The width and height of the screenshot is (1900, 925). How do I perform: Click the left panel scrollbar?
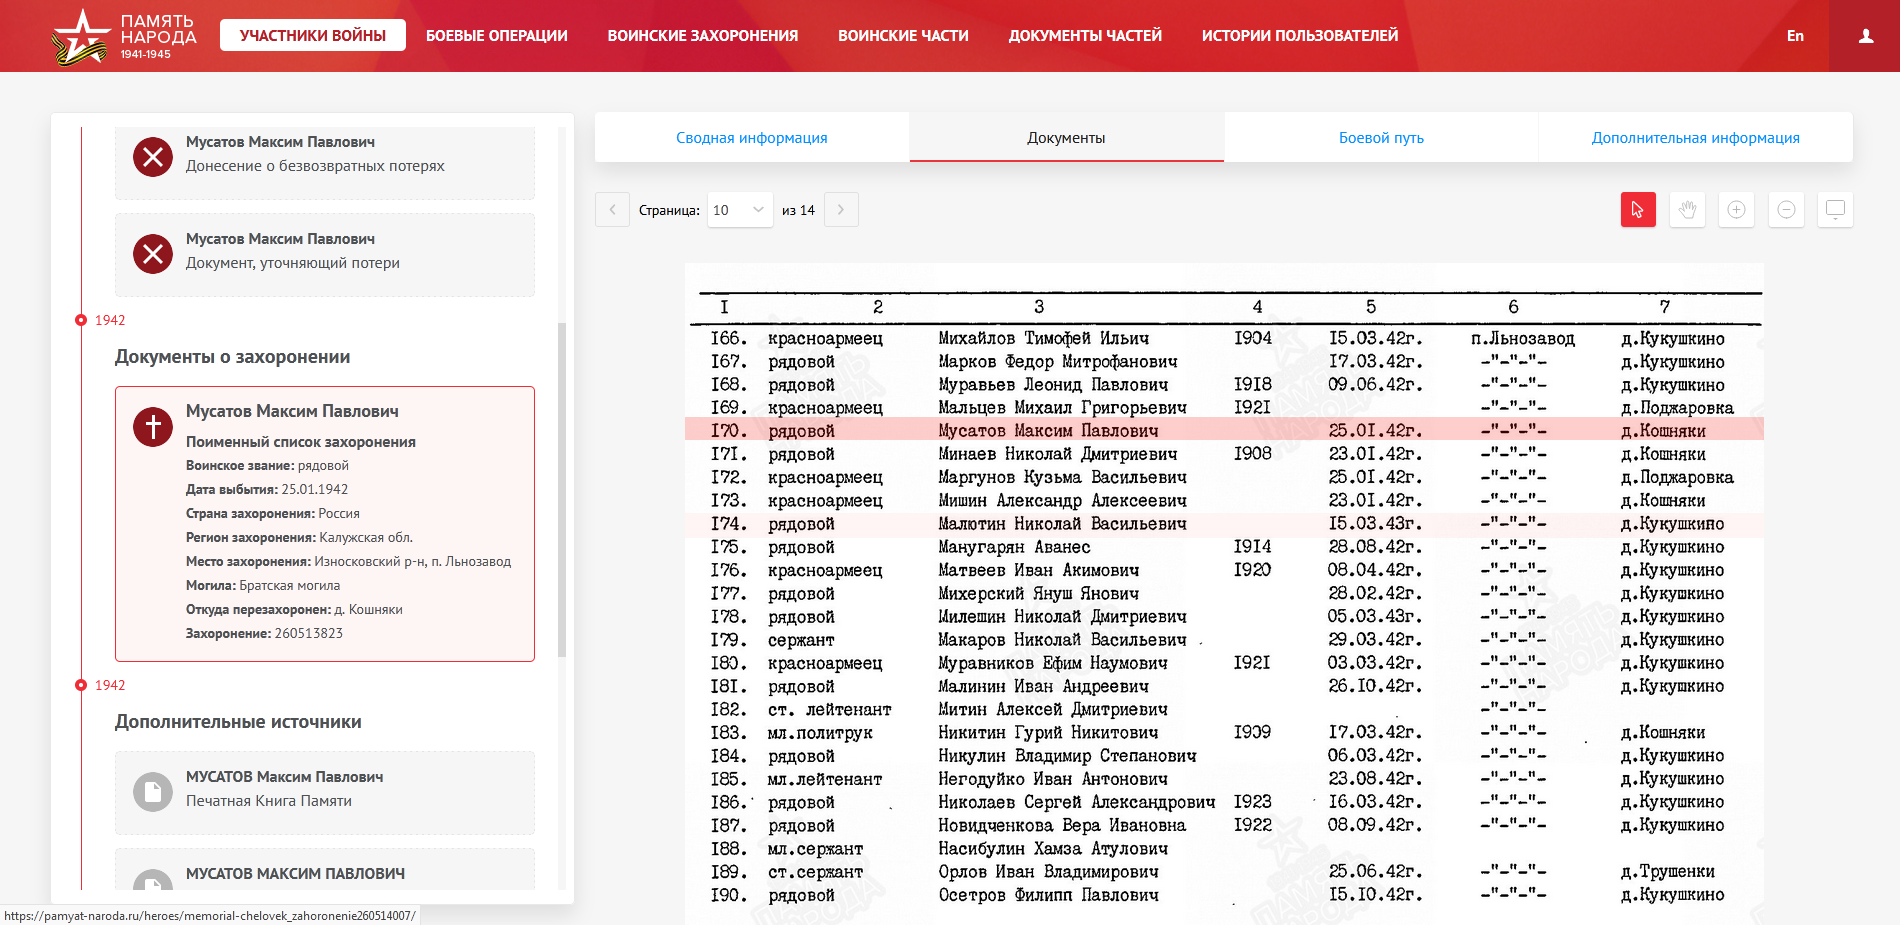(562, 490)
